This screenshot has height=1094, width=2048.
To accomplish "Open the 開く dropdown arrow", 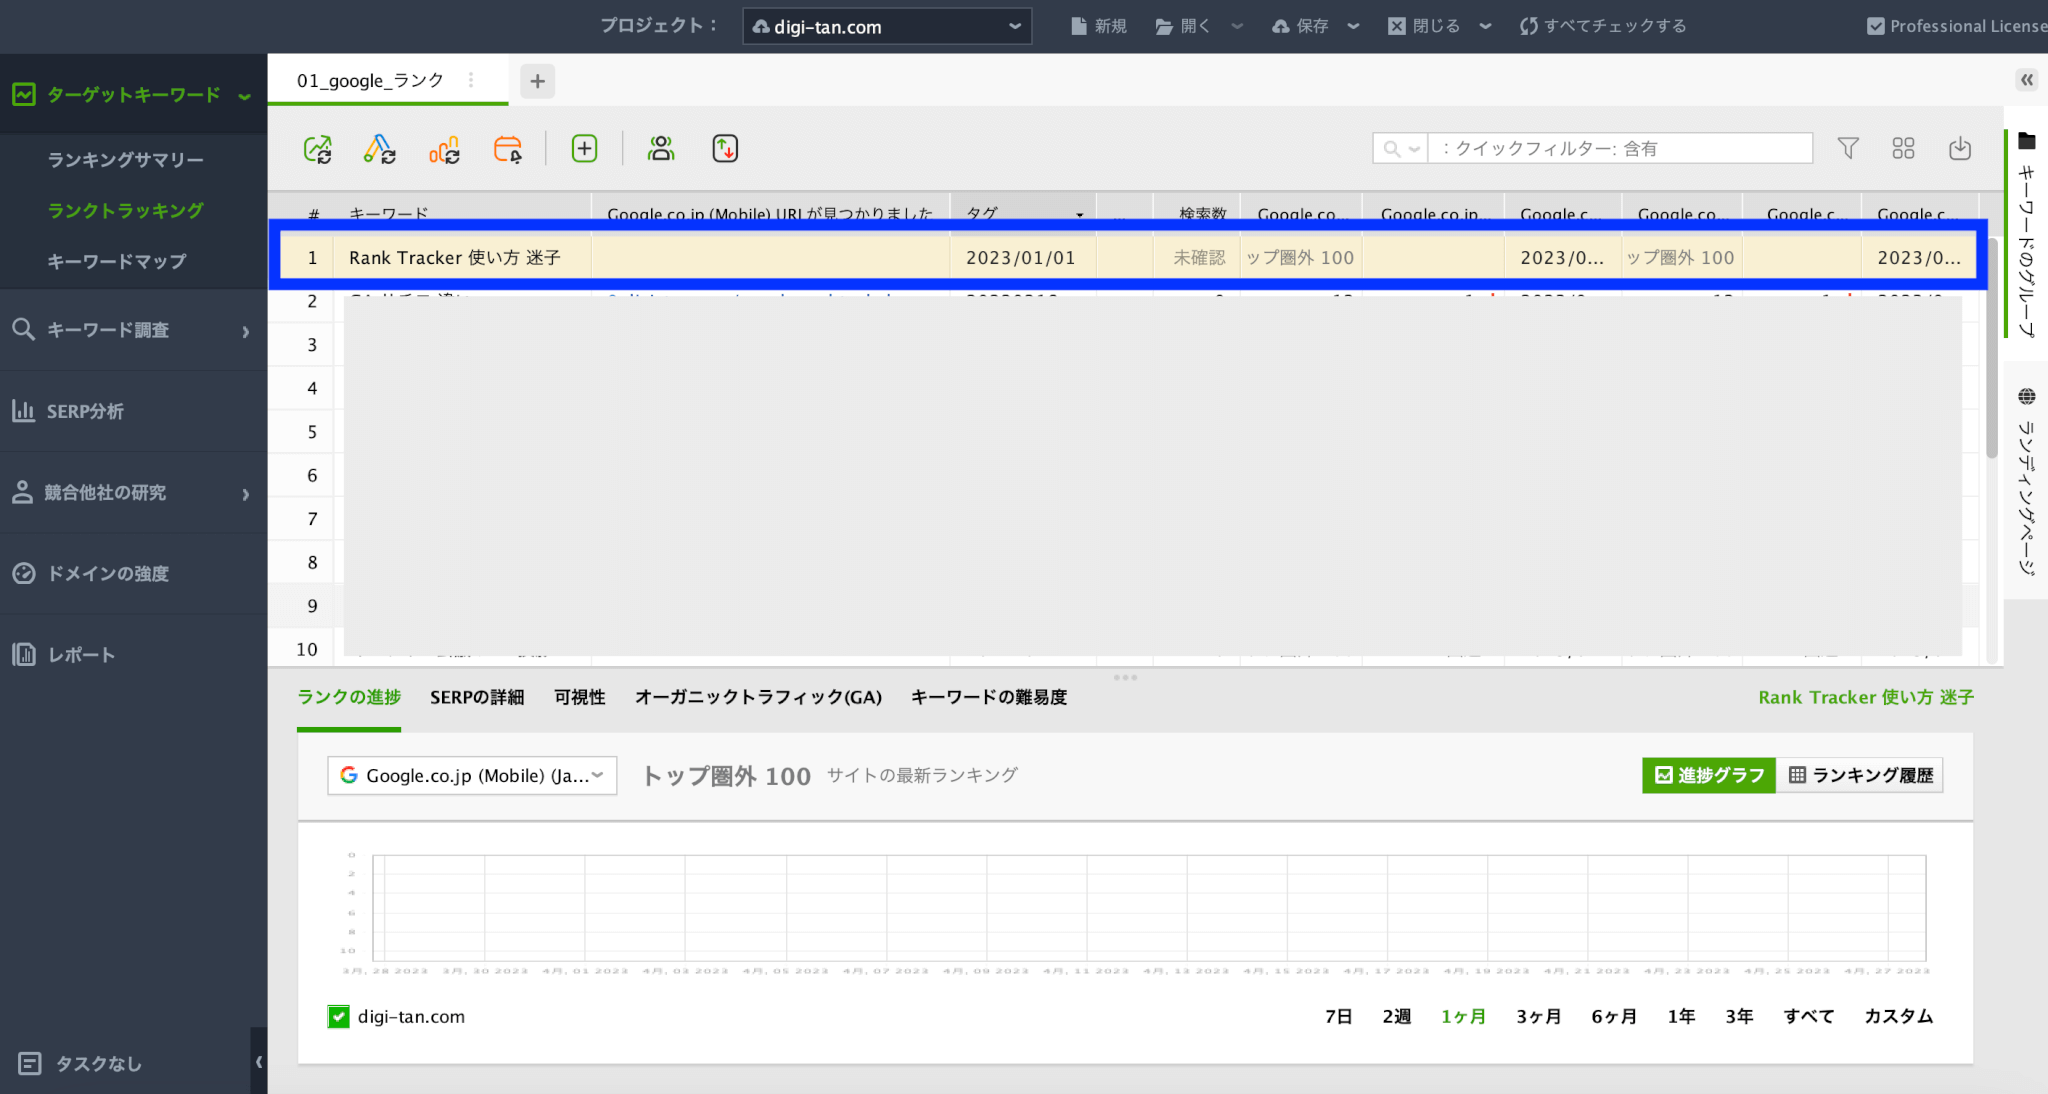I will tap(1237, 26).
